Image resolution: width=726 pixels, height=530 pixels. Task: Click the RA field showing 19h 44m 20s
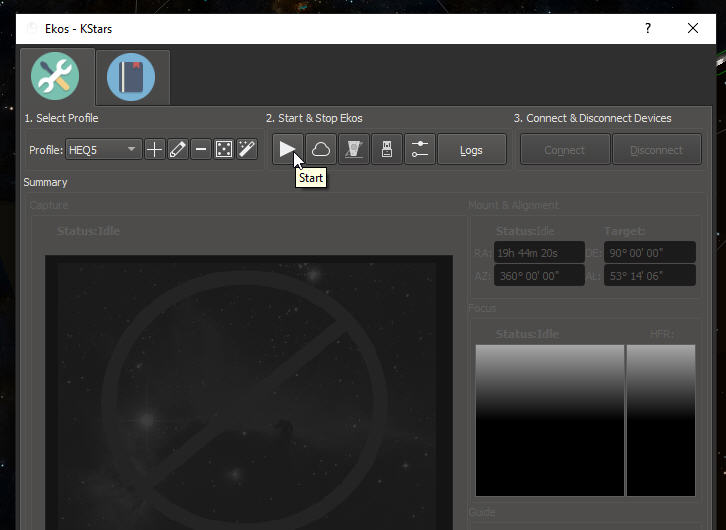click(x=539, y=253)
